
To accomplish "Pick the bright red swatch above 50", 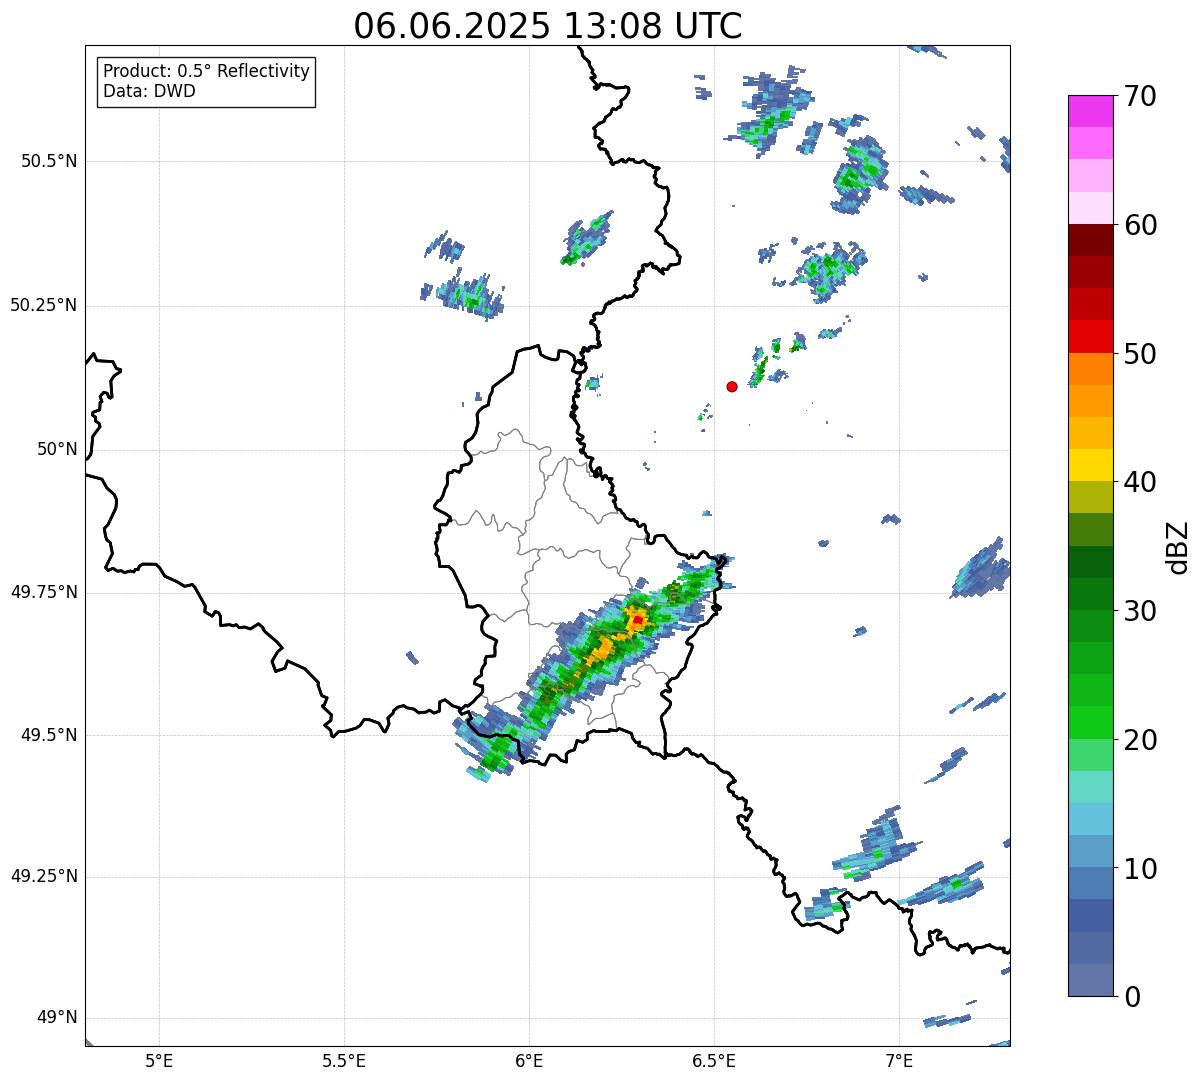I will click(x=1090, y=336).
